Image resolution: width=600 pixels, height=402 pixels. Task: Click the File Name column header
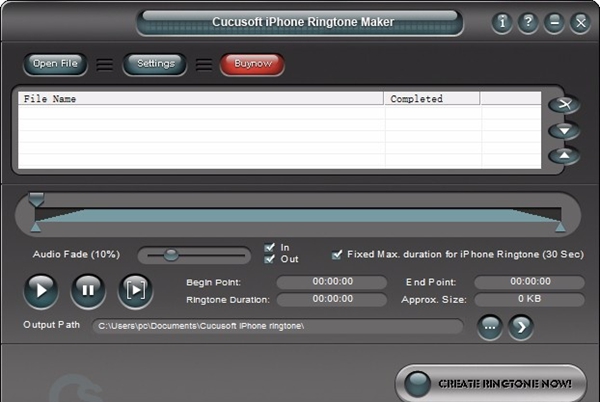point(201,99)
